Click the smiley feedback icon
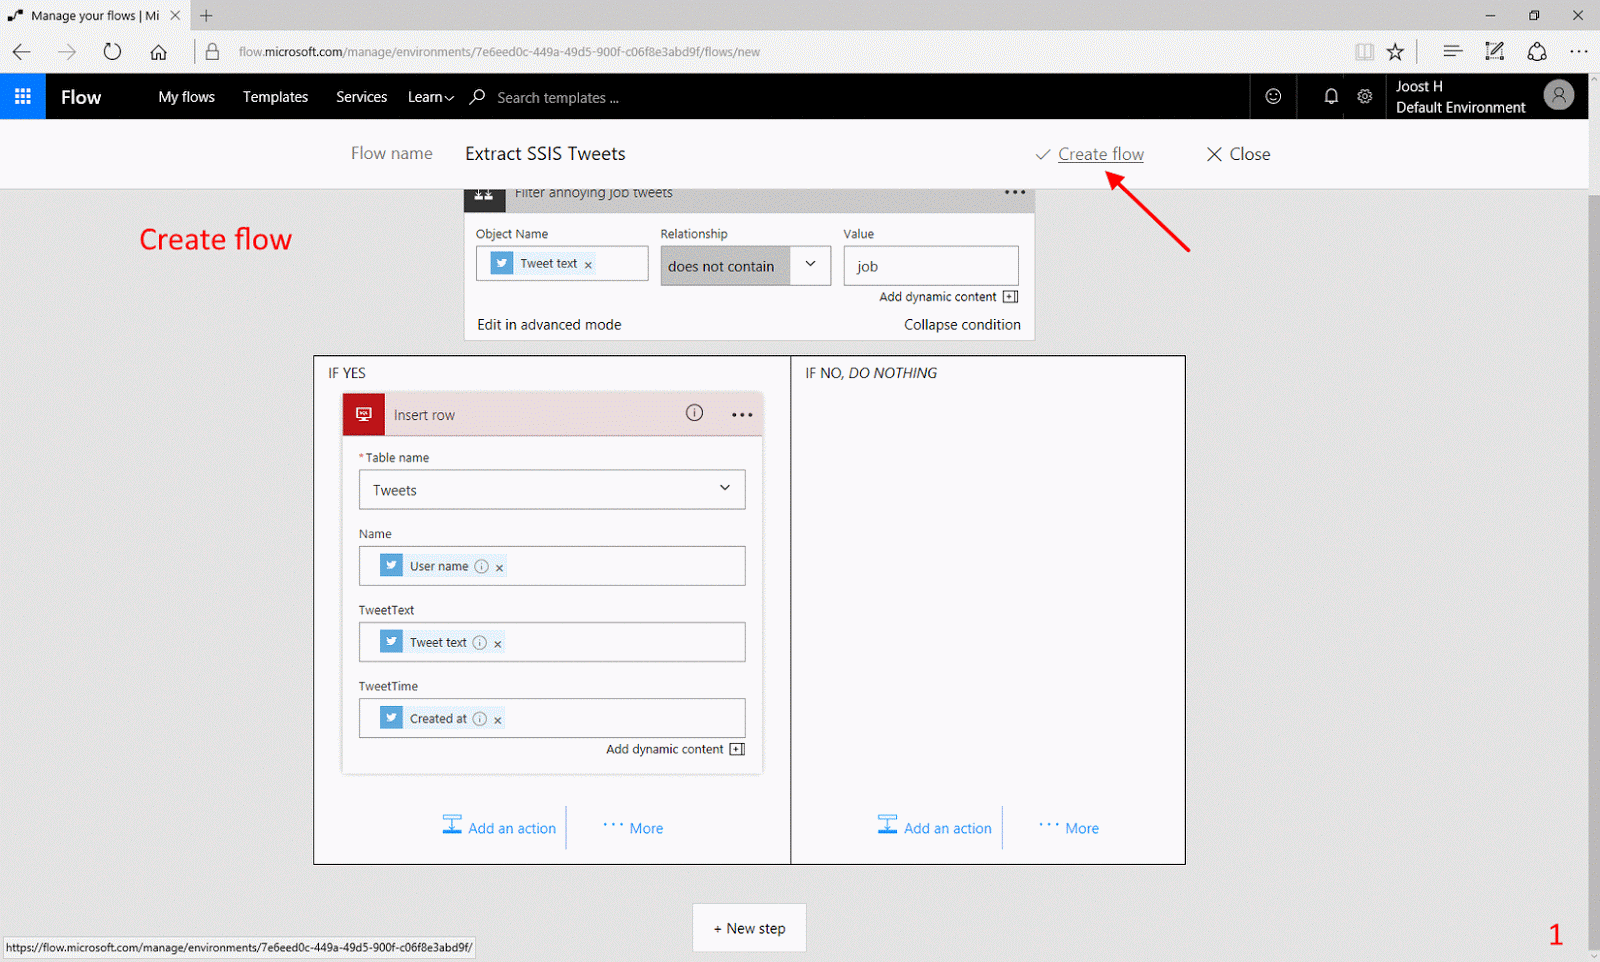1600x962 pixels. [1273, 96]
